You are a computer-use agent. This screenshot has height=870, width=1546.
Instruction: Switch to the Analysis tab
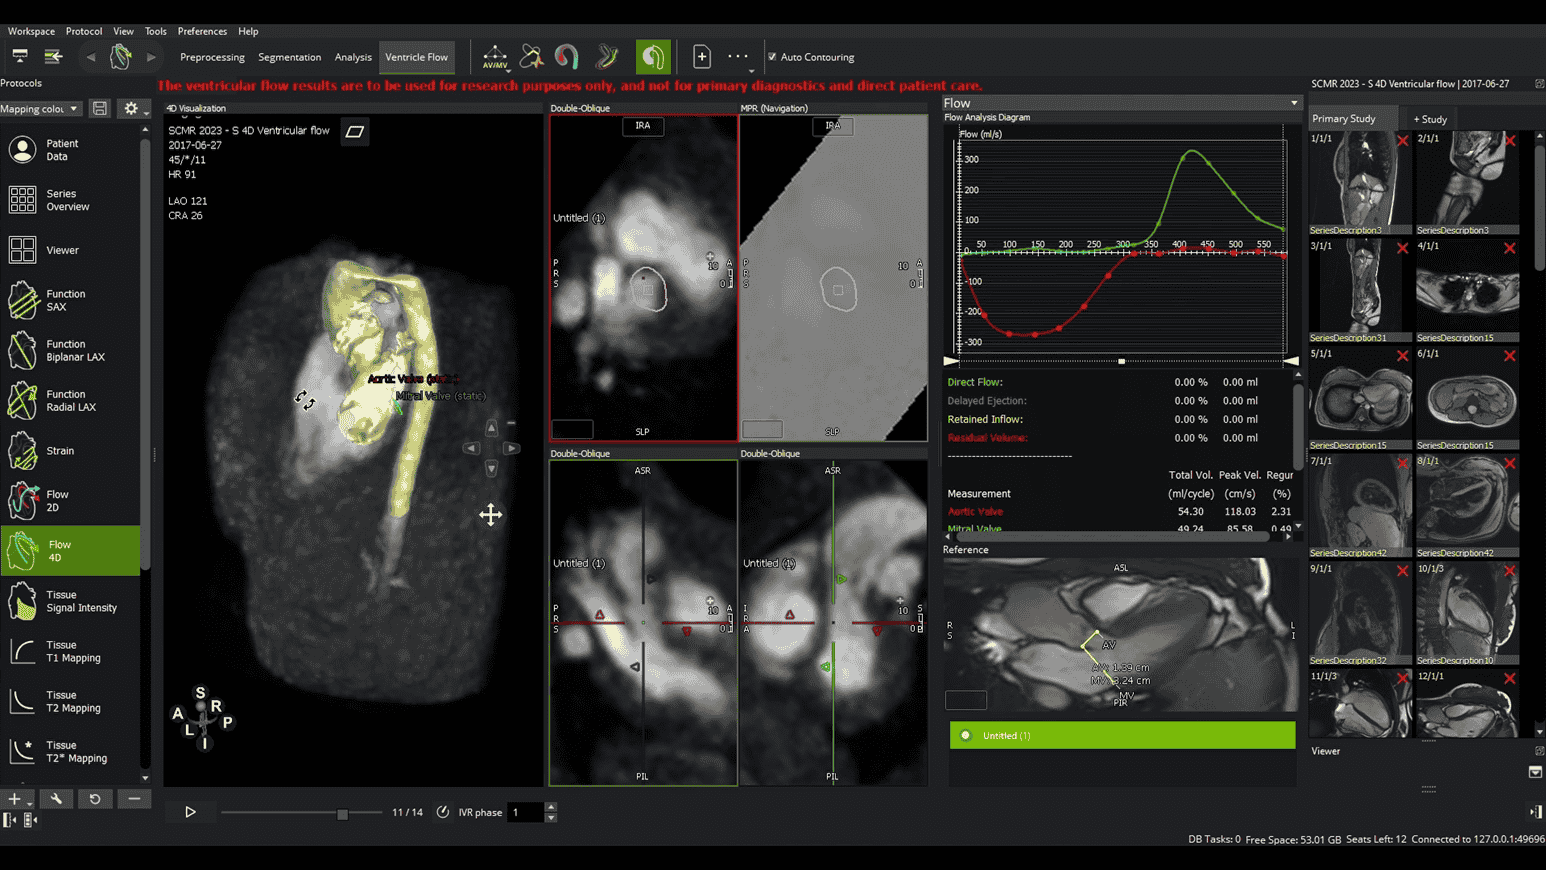pyautogui.click(x=353, y=57)
